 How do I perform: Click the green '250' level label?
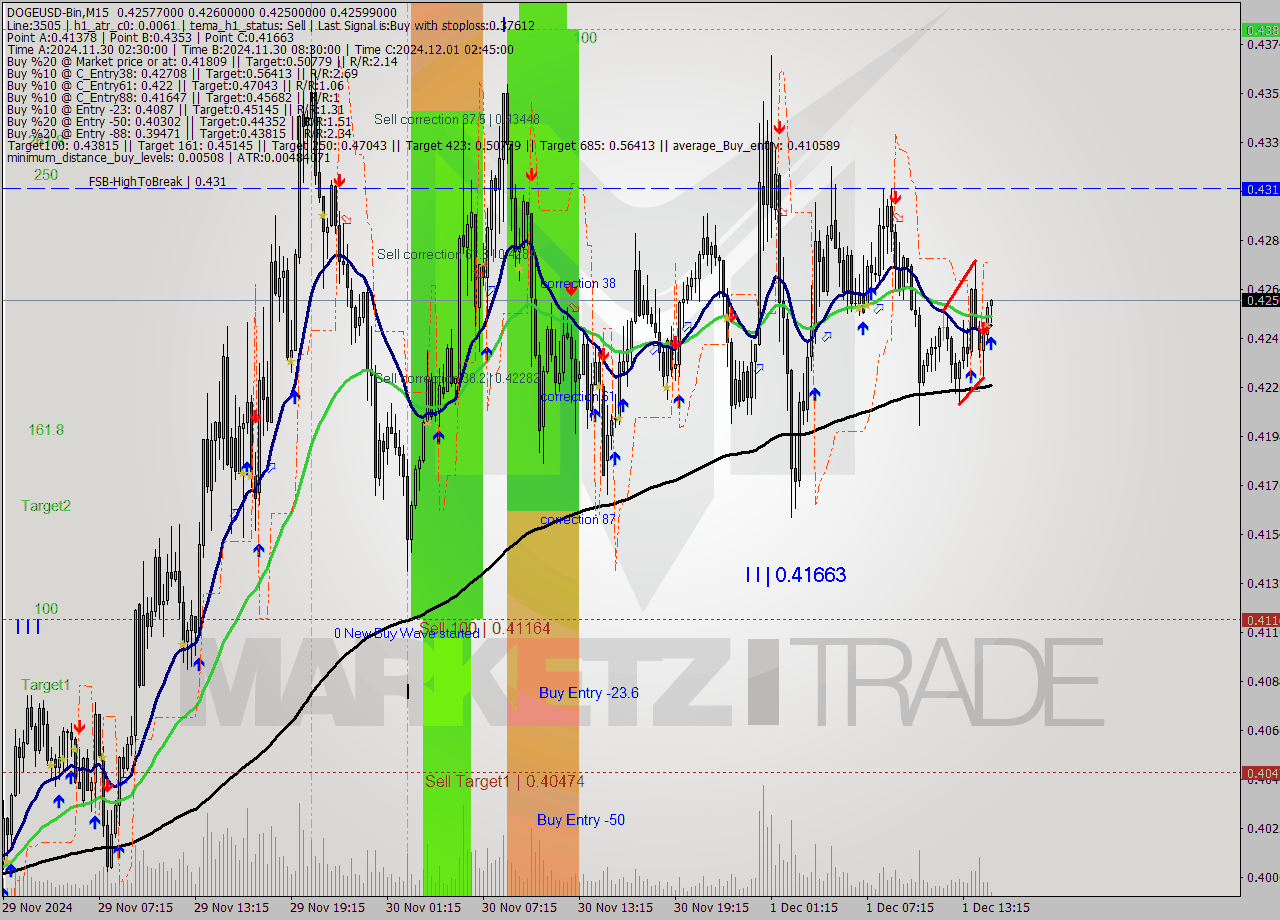pyautogui.click(x=45, y=174)
